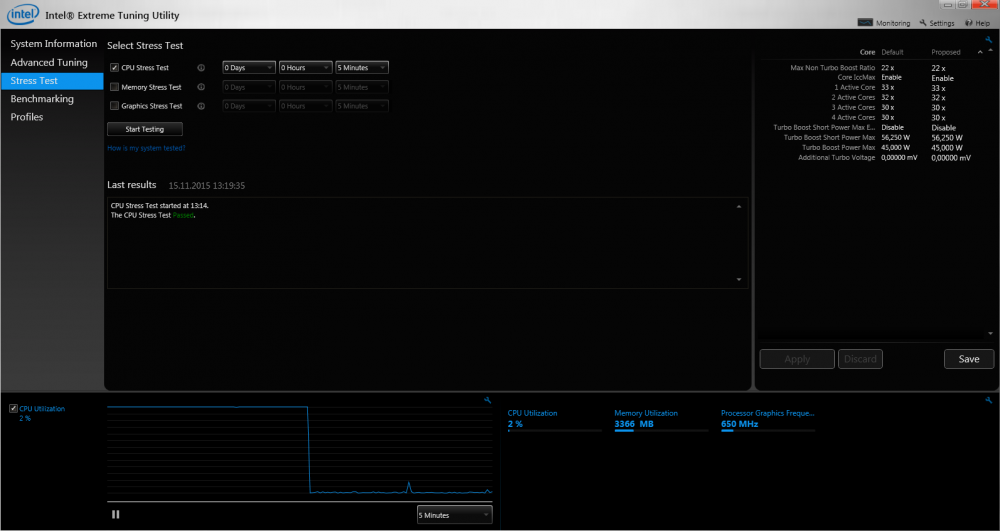The height and width of the screenshot is (531, 1000).
Task: Click info icon beside Graphics Stress Test
Action: [201, 106]
